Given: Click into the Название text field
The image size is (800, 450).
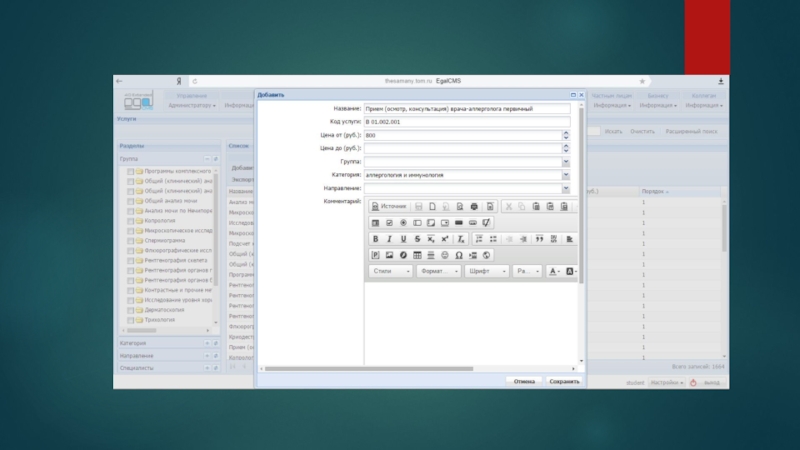Looking at the screenshot, I should coord(466,108).
